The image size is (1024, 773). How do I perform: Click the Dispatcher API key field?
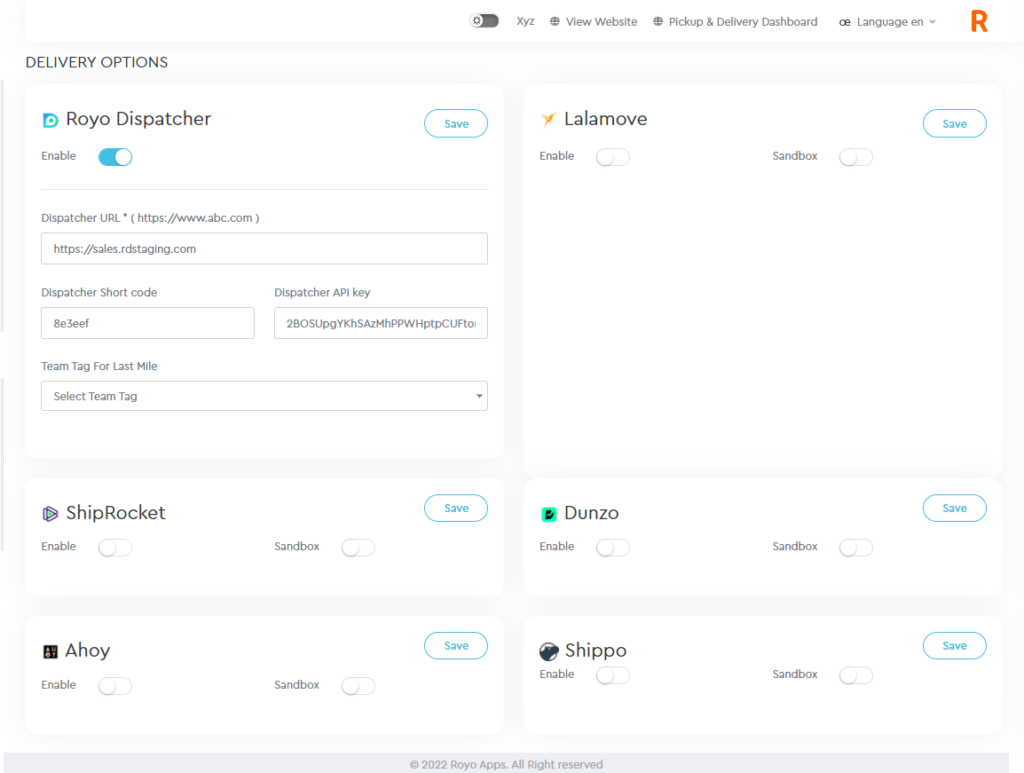pyautogui.click(x=381, y=323)
